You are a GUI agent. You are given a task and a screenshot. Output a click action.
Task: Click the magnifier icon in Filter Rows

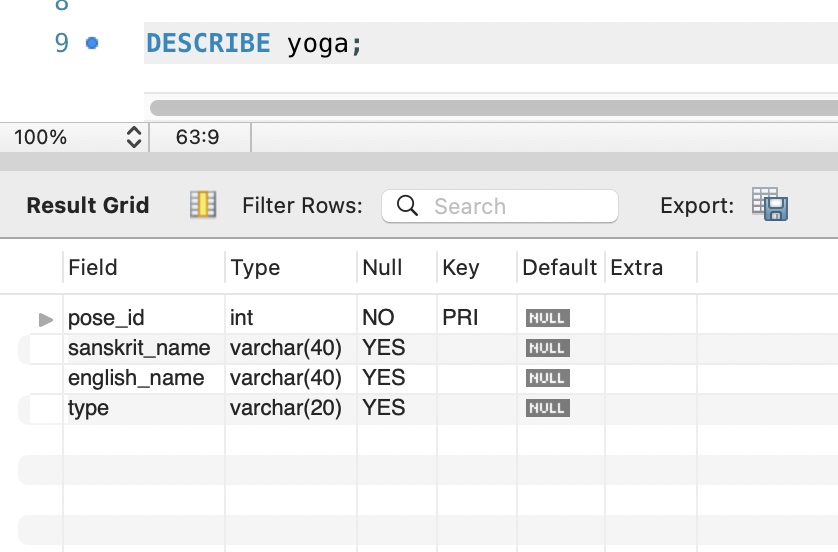click(407, 206)
